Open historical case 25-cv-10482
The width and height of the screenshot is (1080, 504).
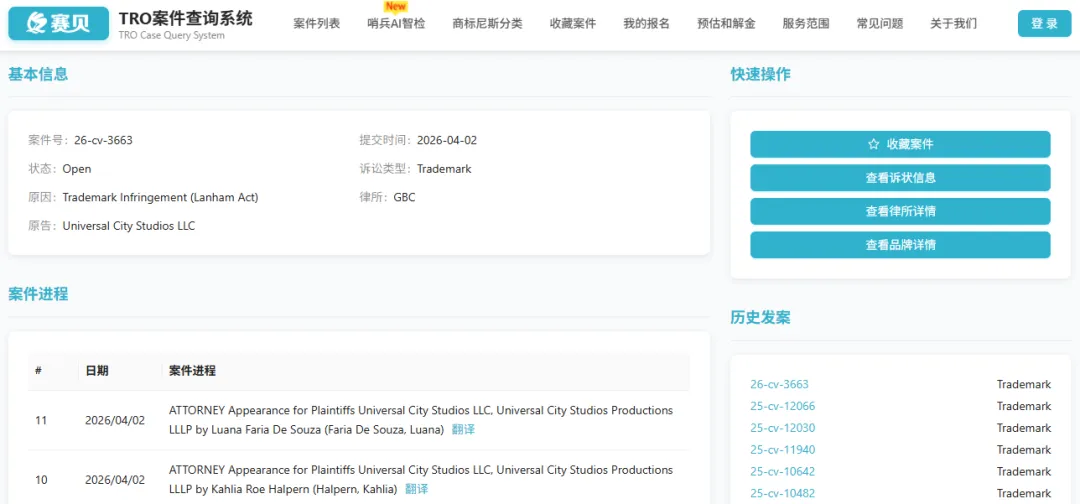(x=782, y=493)
